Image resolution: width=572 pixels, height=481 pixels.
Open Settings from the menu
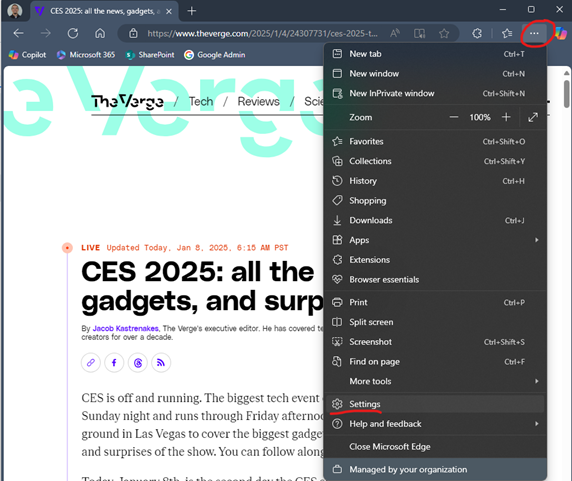click(435, 404)
